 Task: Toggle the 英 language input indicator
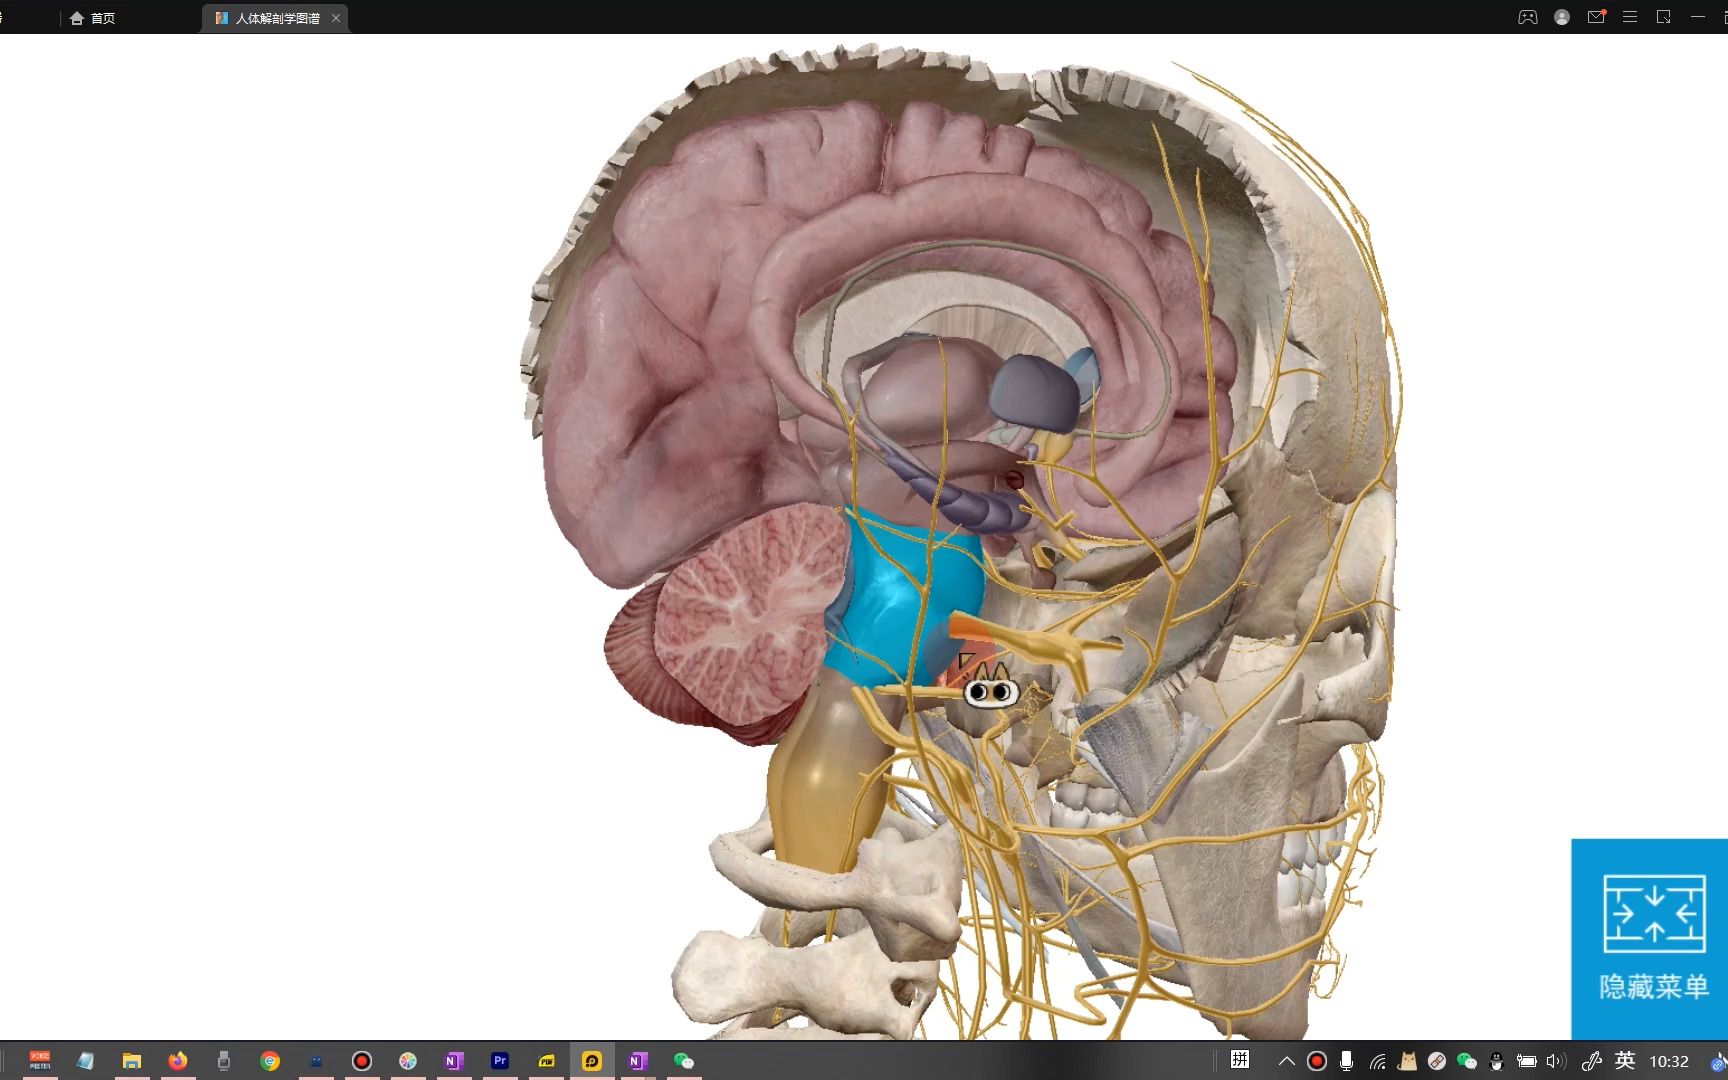[1625, 1060]
